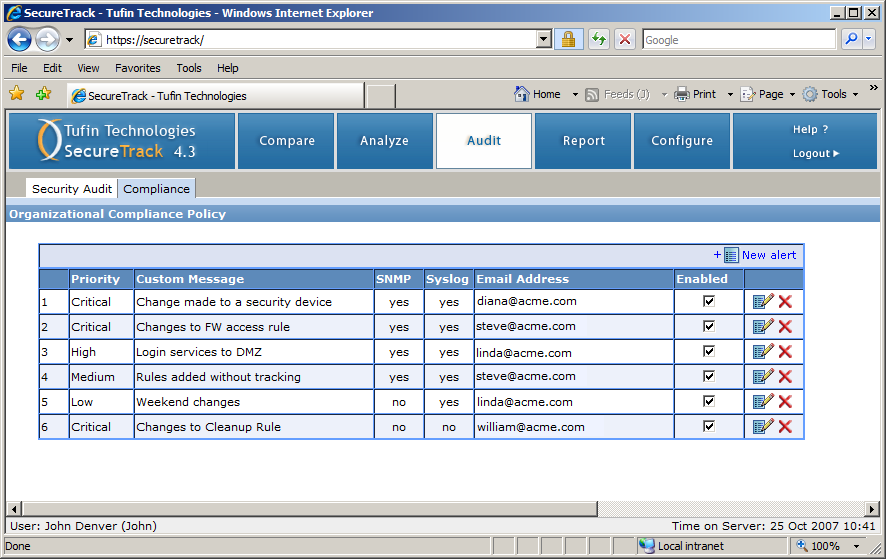Screen dimensions: 886x559
Task: Click the Feeds toolbar button
Action: (618, 94)
